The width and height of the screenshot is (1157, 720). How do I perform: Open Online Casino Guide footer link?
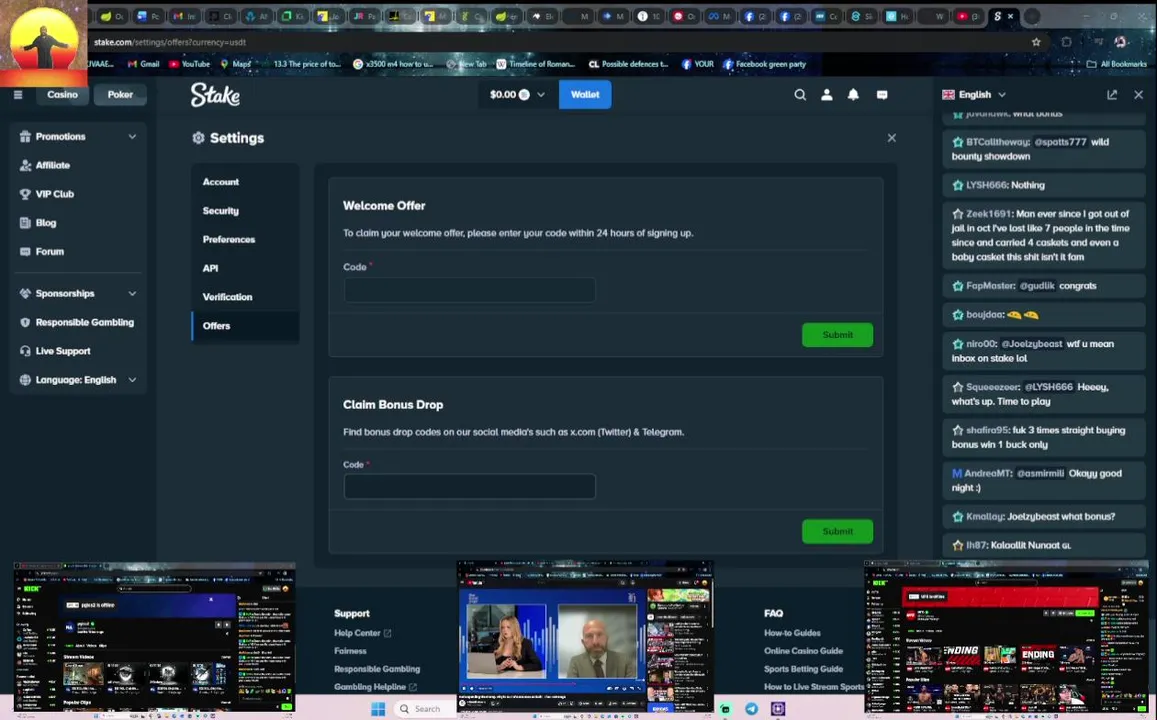(803, 651)
